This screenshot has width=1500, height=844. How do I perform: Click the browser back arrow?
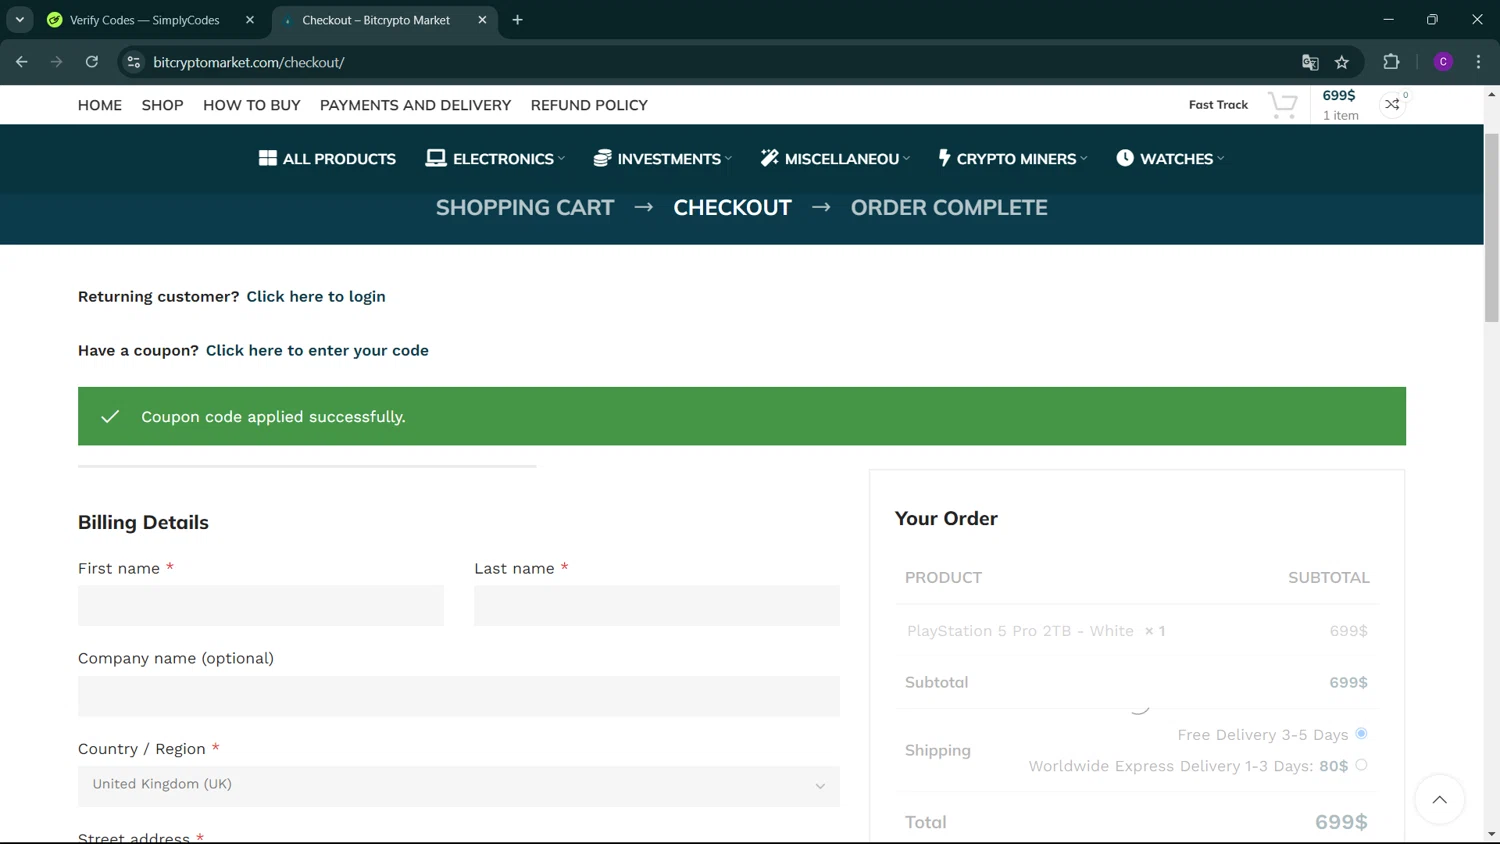(x=21, y=62)
